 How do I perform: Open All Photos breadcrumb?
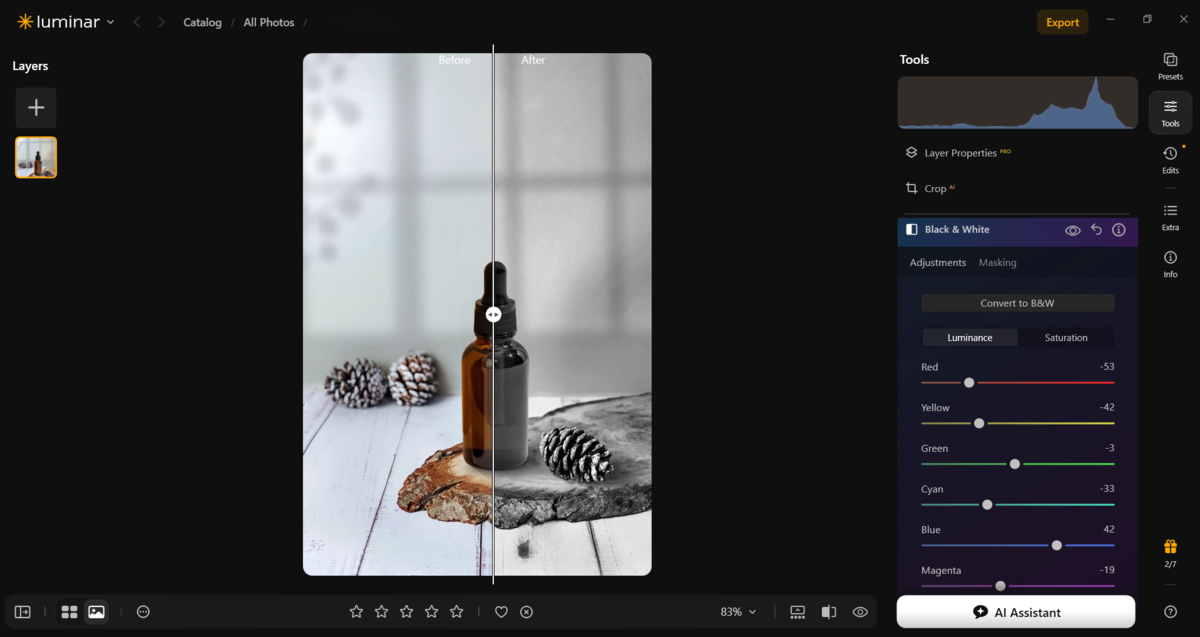(x=269, y=22)
